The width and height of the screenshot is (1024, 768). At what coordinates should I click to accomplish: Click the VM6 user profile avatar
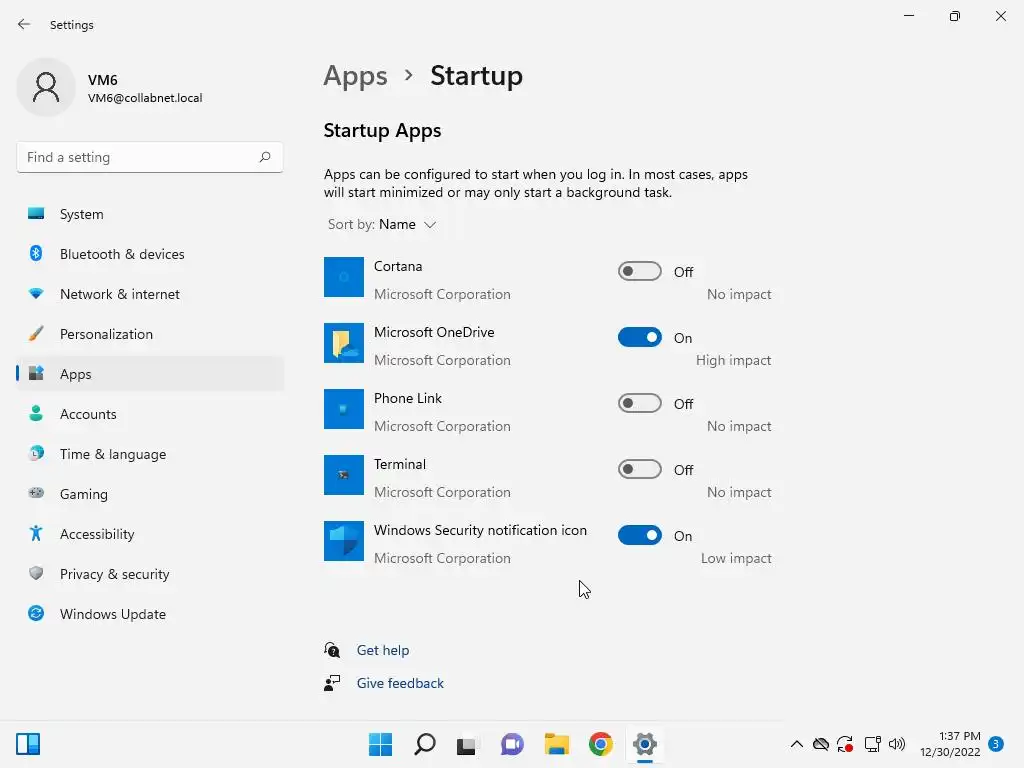coord(46,87)
